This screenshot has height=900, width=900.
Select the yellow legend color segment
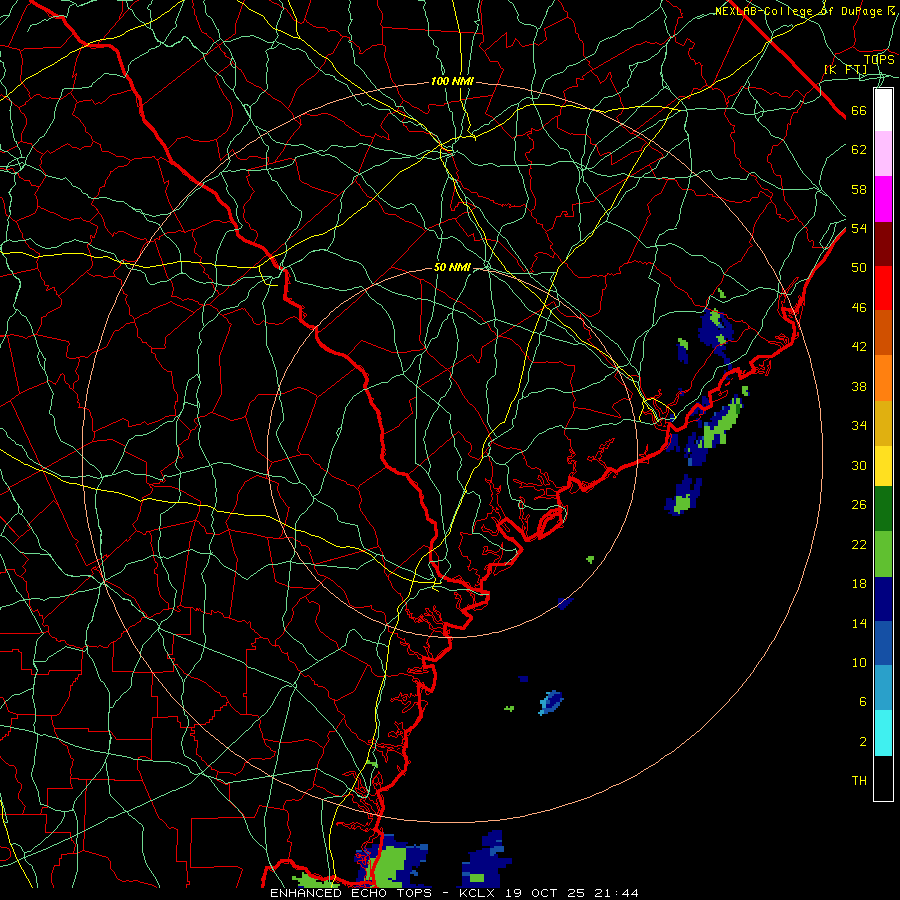(883, 466)
